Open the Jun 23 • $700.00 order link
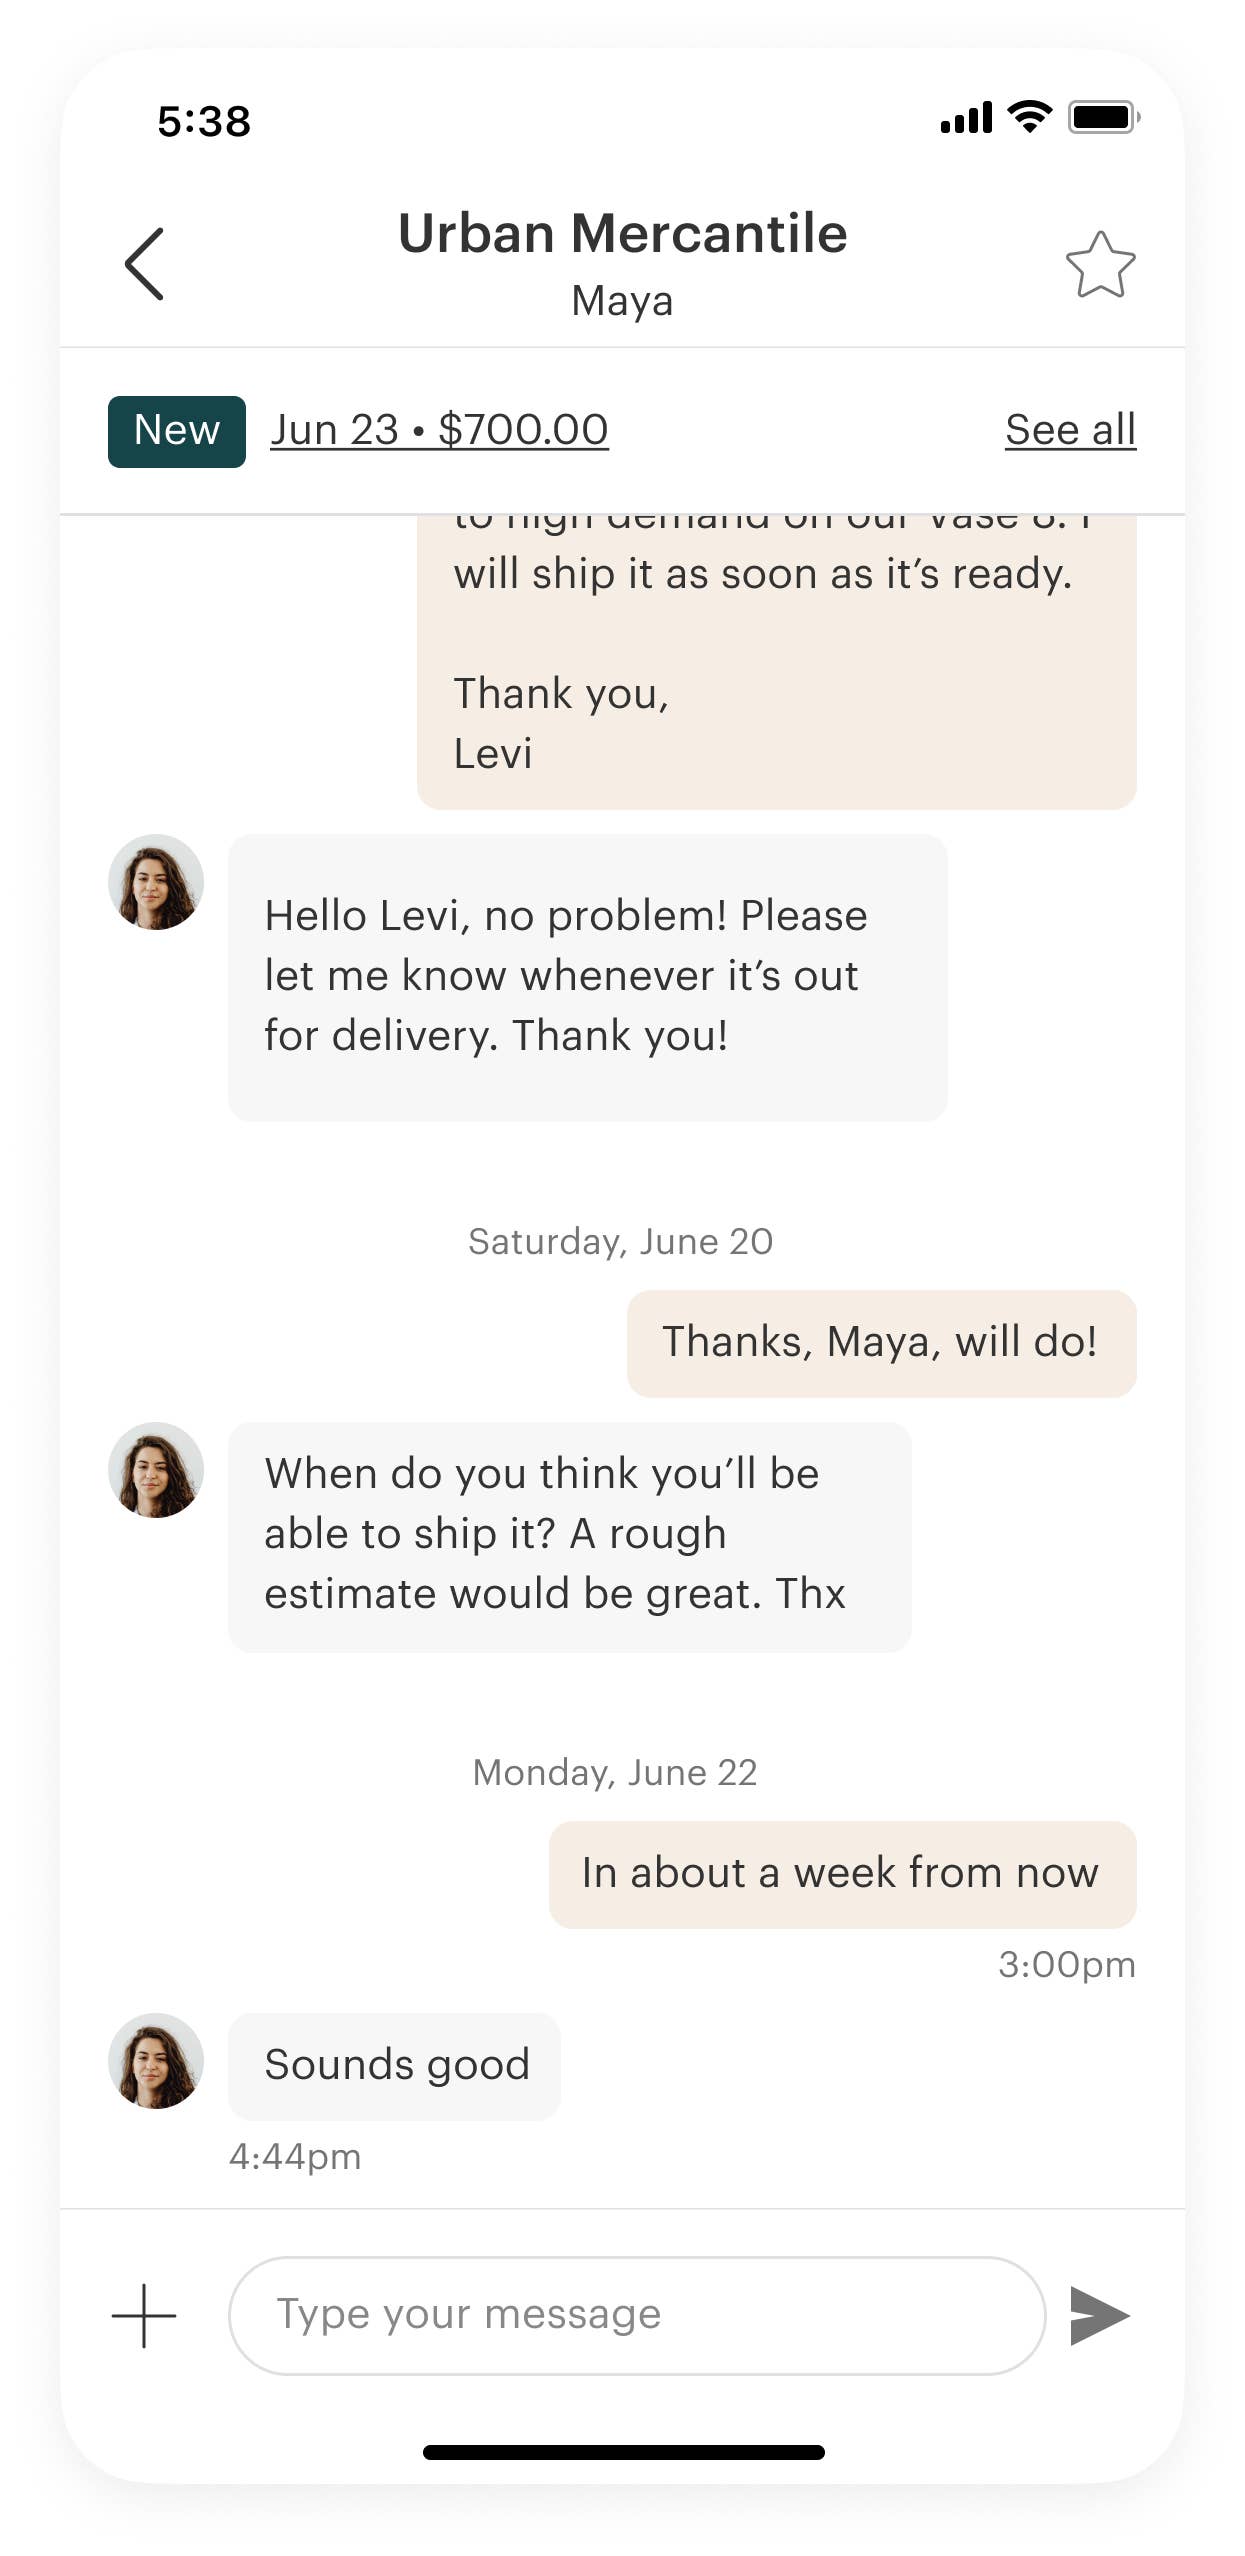The width and height of the screenshot is (1245, 2556). (x=439, y=430)
